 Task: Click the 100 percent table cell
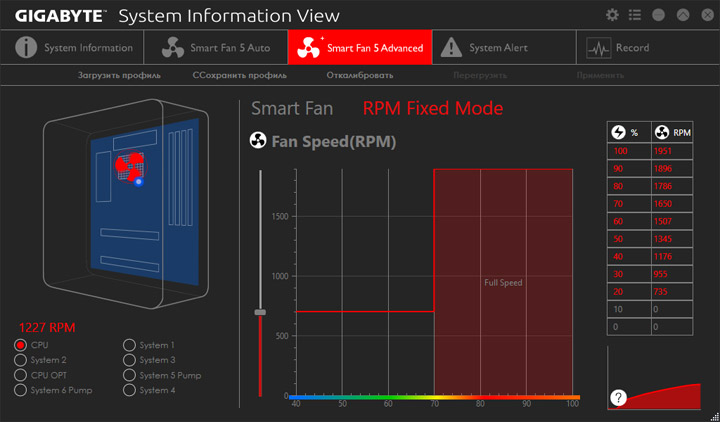pos(629,151)
